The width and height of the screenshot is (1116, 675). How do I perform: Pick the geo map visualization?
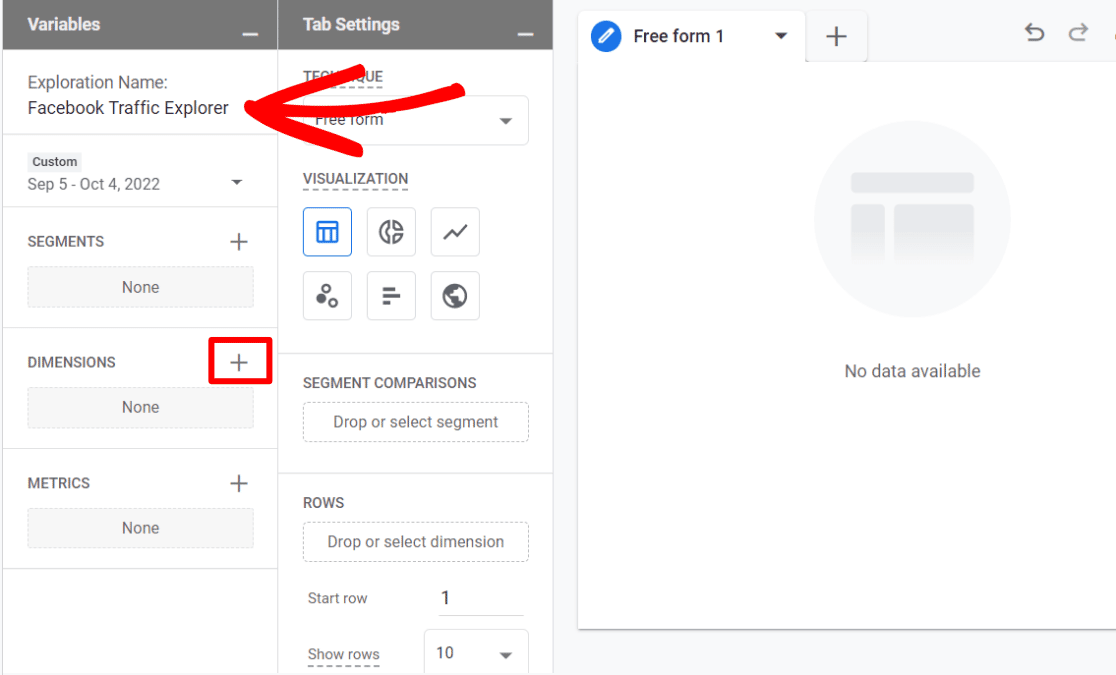click(x=455, y=295)
